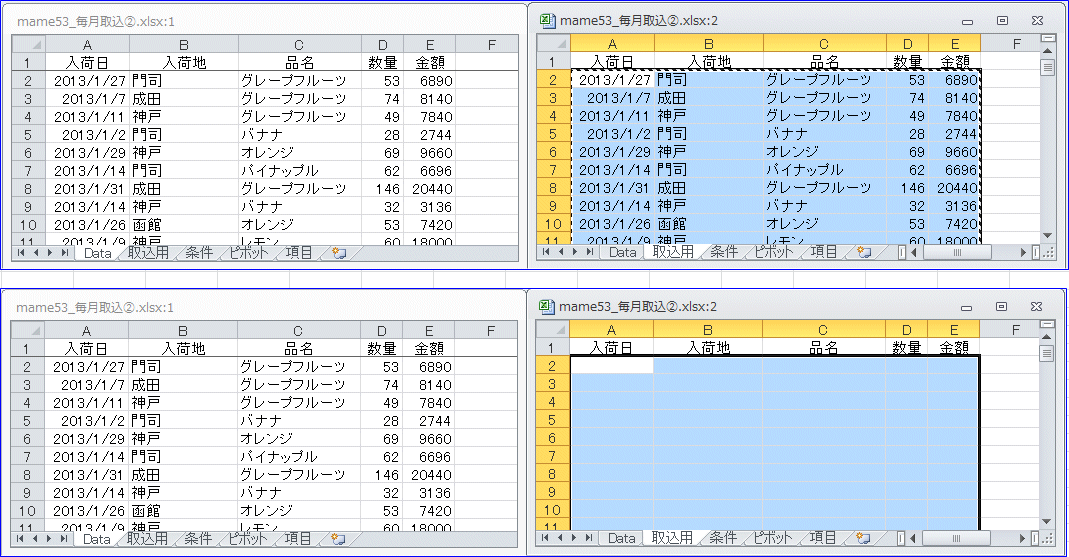Click previous-sheet arrow in upper-left window

[35, 253]
